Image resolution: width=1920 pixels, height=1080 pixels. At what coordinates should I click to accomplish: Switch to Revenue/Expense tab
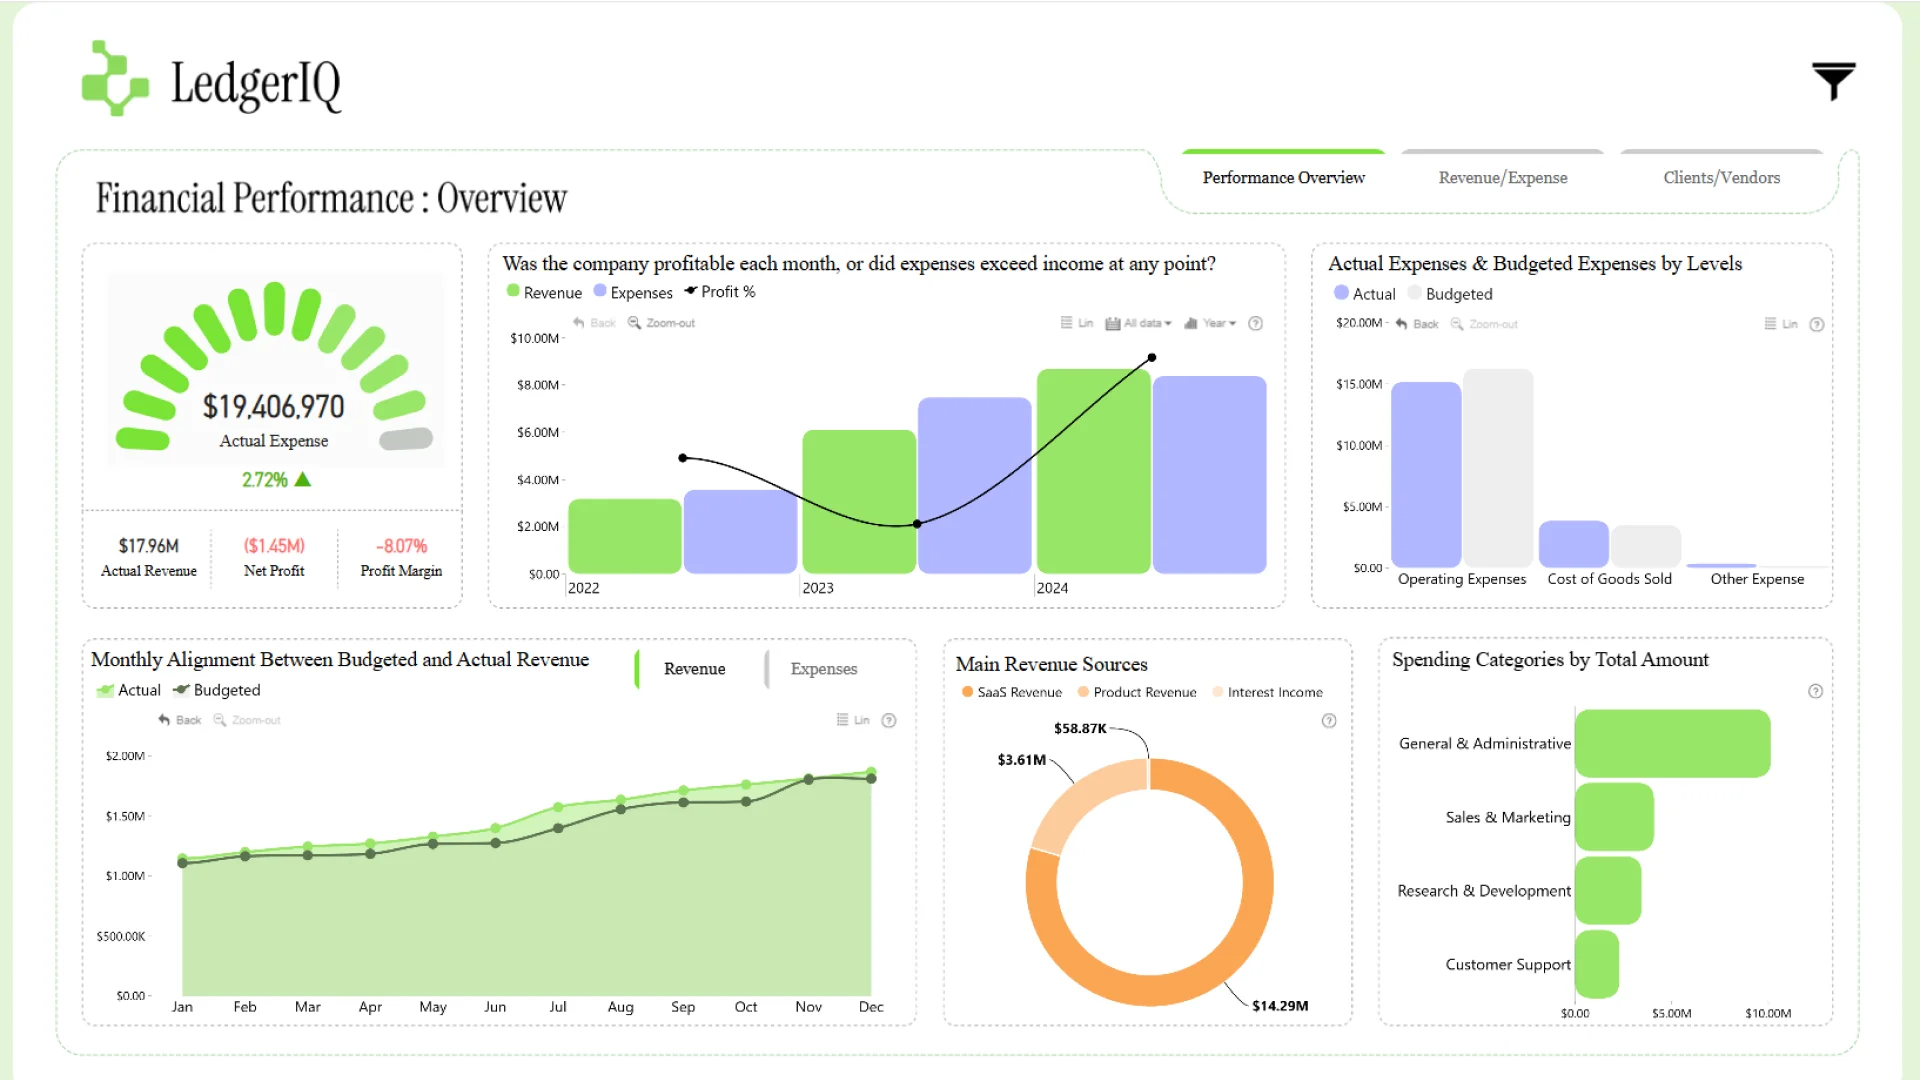coord(1502,178)
